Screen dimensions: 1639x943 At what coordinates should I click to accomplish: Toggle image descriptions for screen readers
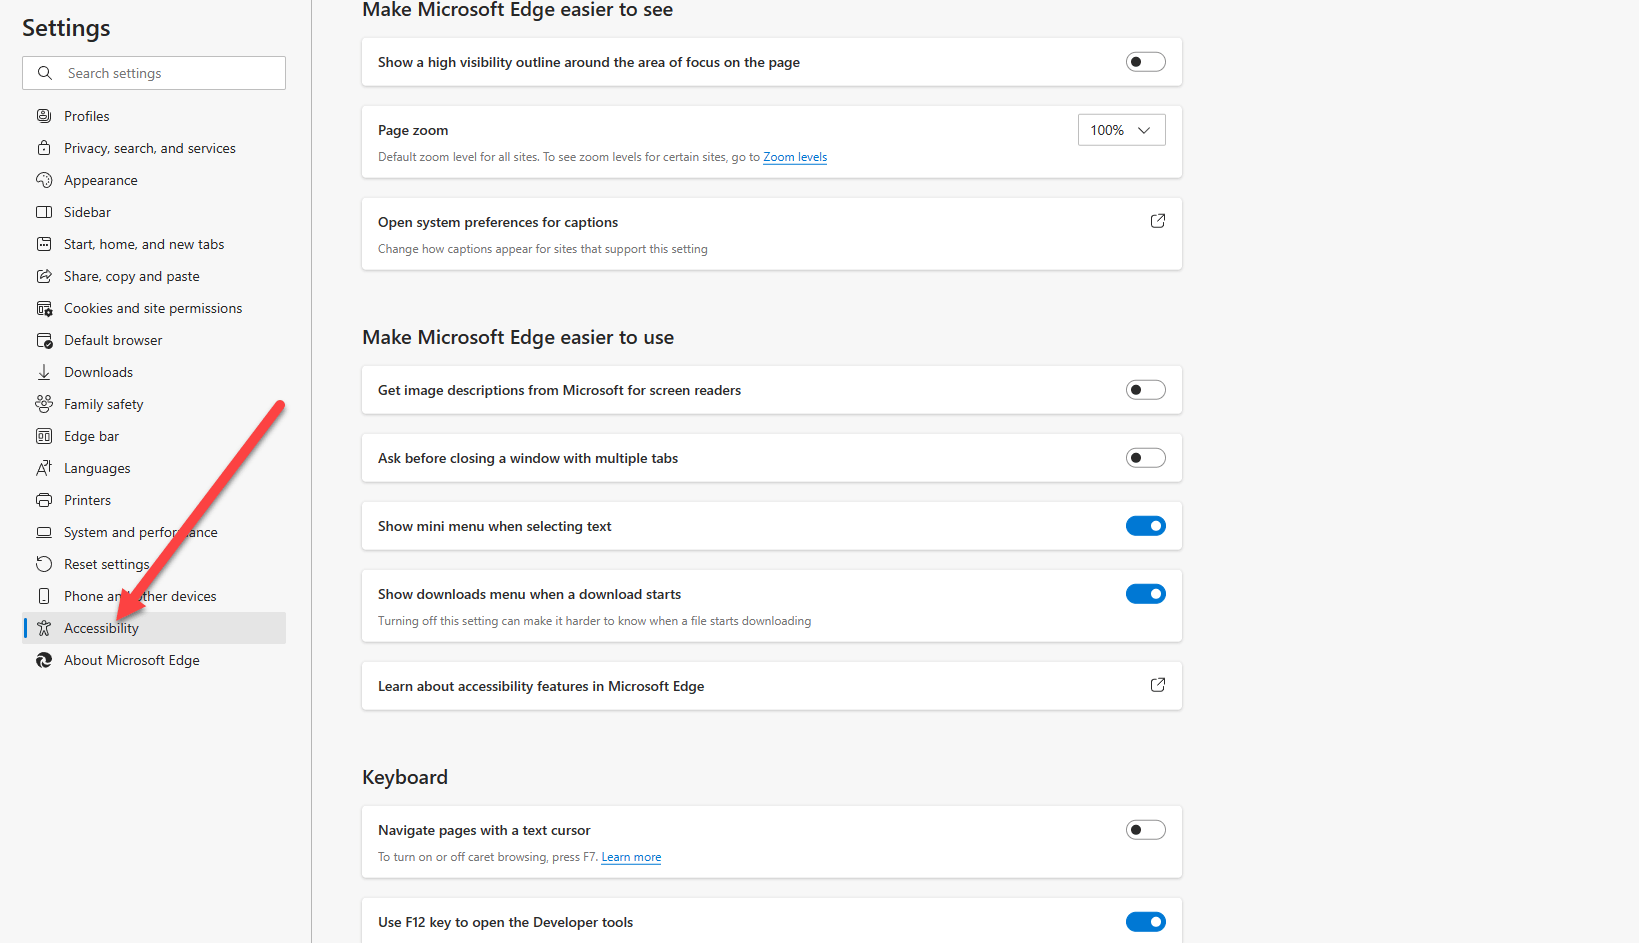(x=1145, y=390)
